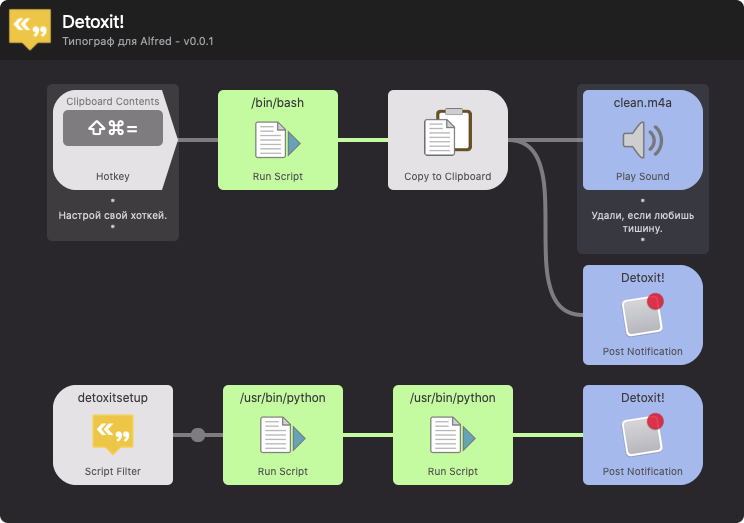Click the 'Типограф для Alfred - v0.0.1' subtitle
The image size is (744, 523).
click(x=138, y=41)
